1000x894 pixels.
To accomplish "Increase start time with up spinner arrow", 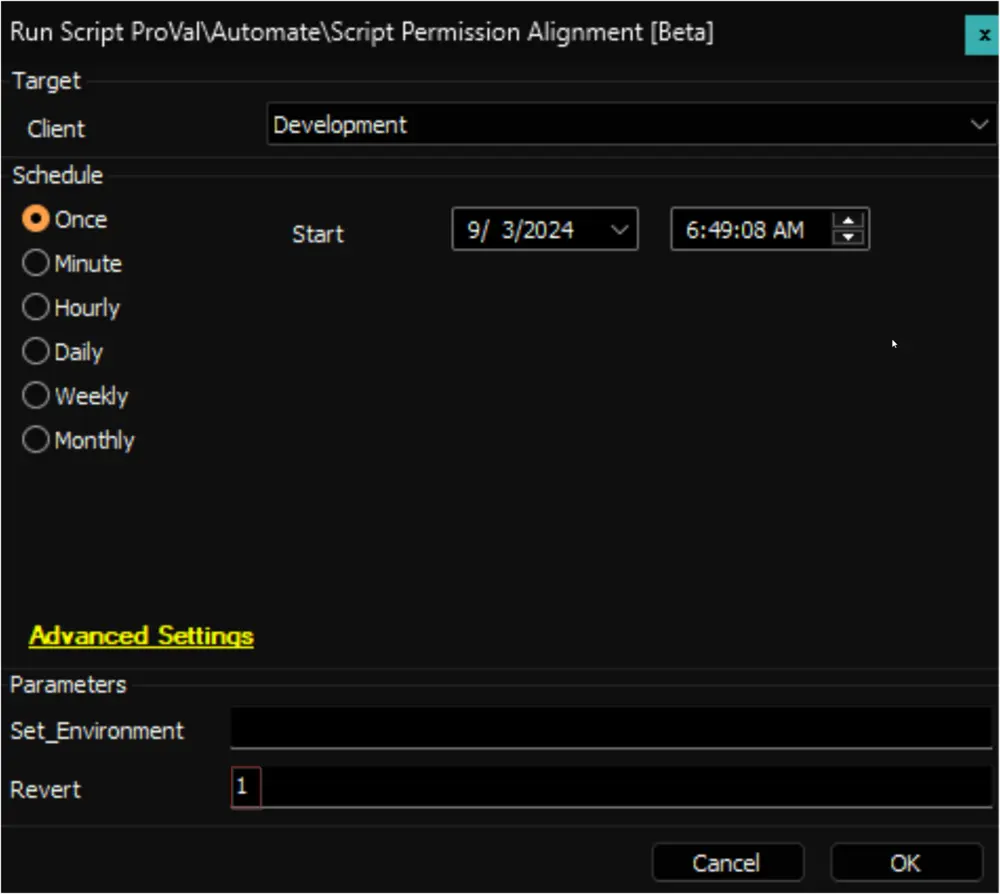I will coord(848,221).
